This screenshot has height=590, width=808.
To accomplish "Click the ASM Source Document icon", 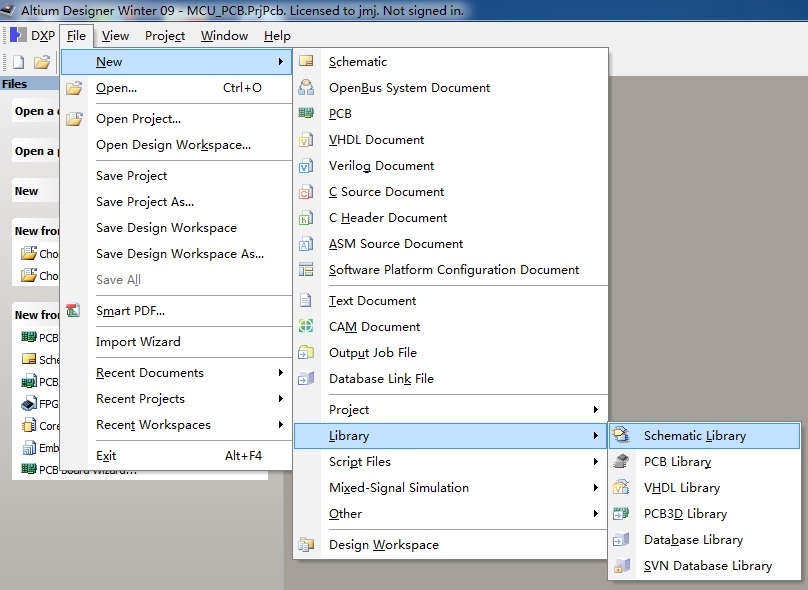I will pos(306,244).
